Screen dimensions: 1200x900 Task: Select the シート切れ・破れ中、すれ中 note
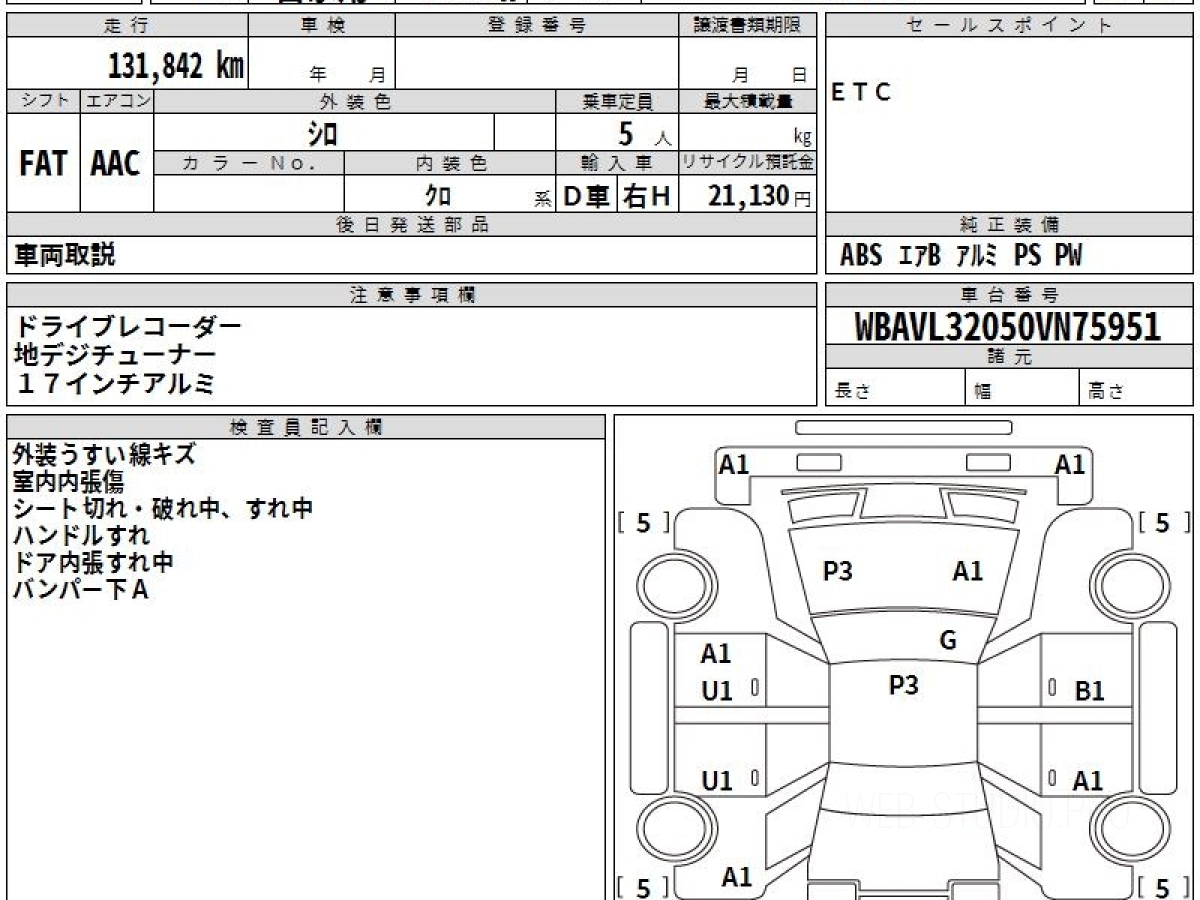163,509
